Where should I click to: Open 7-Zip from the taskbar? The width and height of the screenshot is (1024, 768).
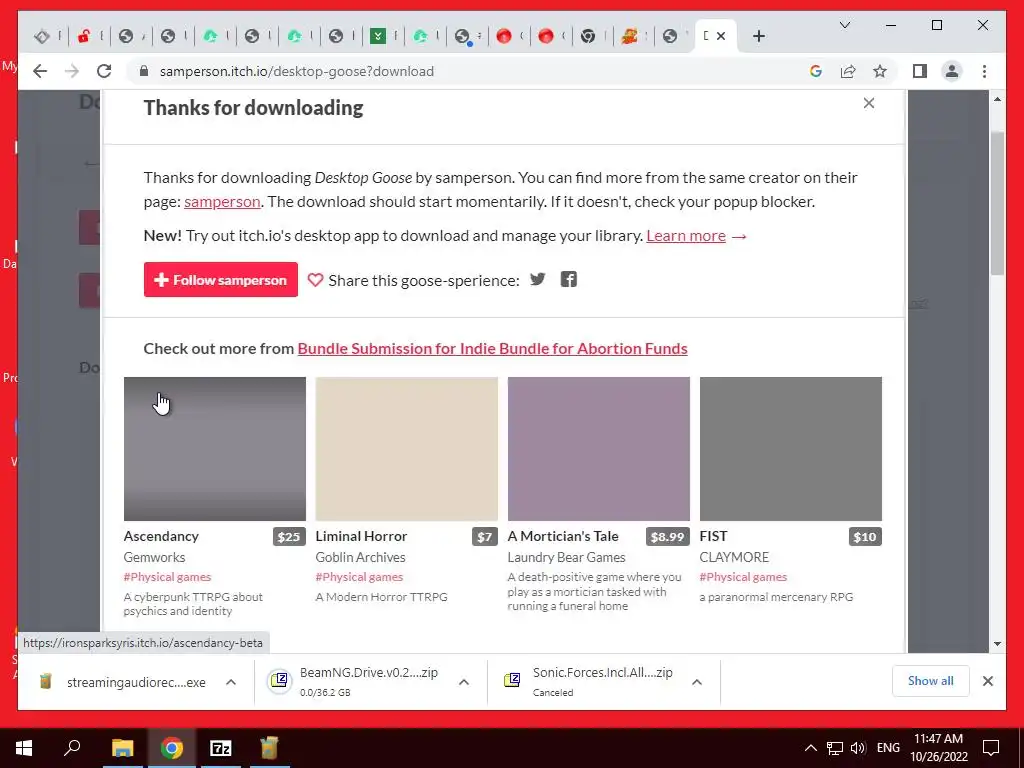coord(220,748)
